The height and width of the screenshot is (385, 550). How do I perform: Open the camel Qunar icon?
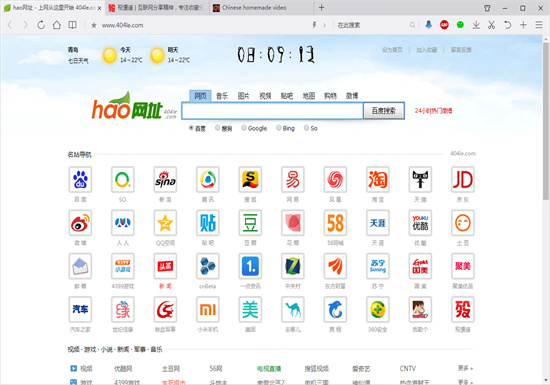click(293, 309)
